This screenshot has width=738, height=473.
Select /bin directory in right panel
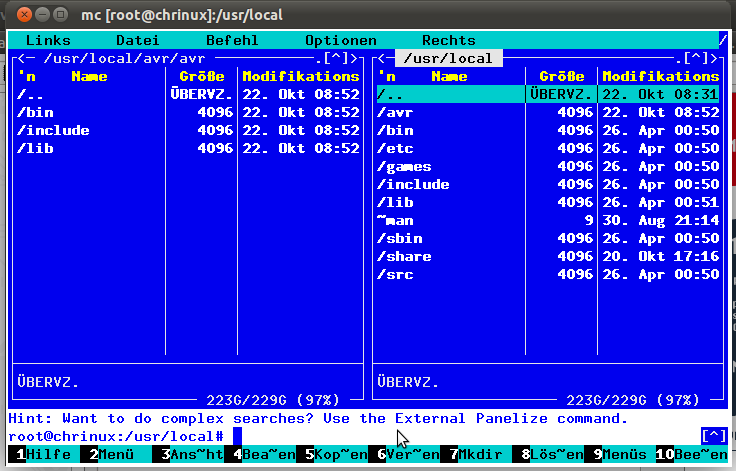pyautogui.click(x=548, y=130)
